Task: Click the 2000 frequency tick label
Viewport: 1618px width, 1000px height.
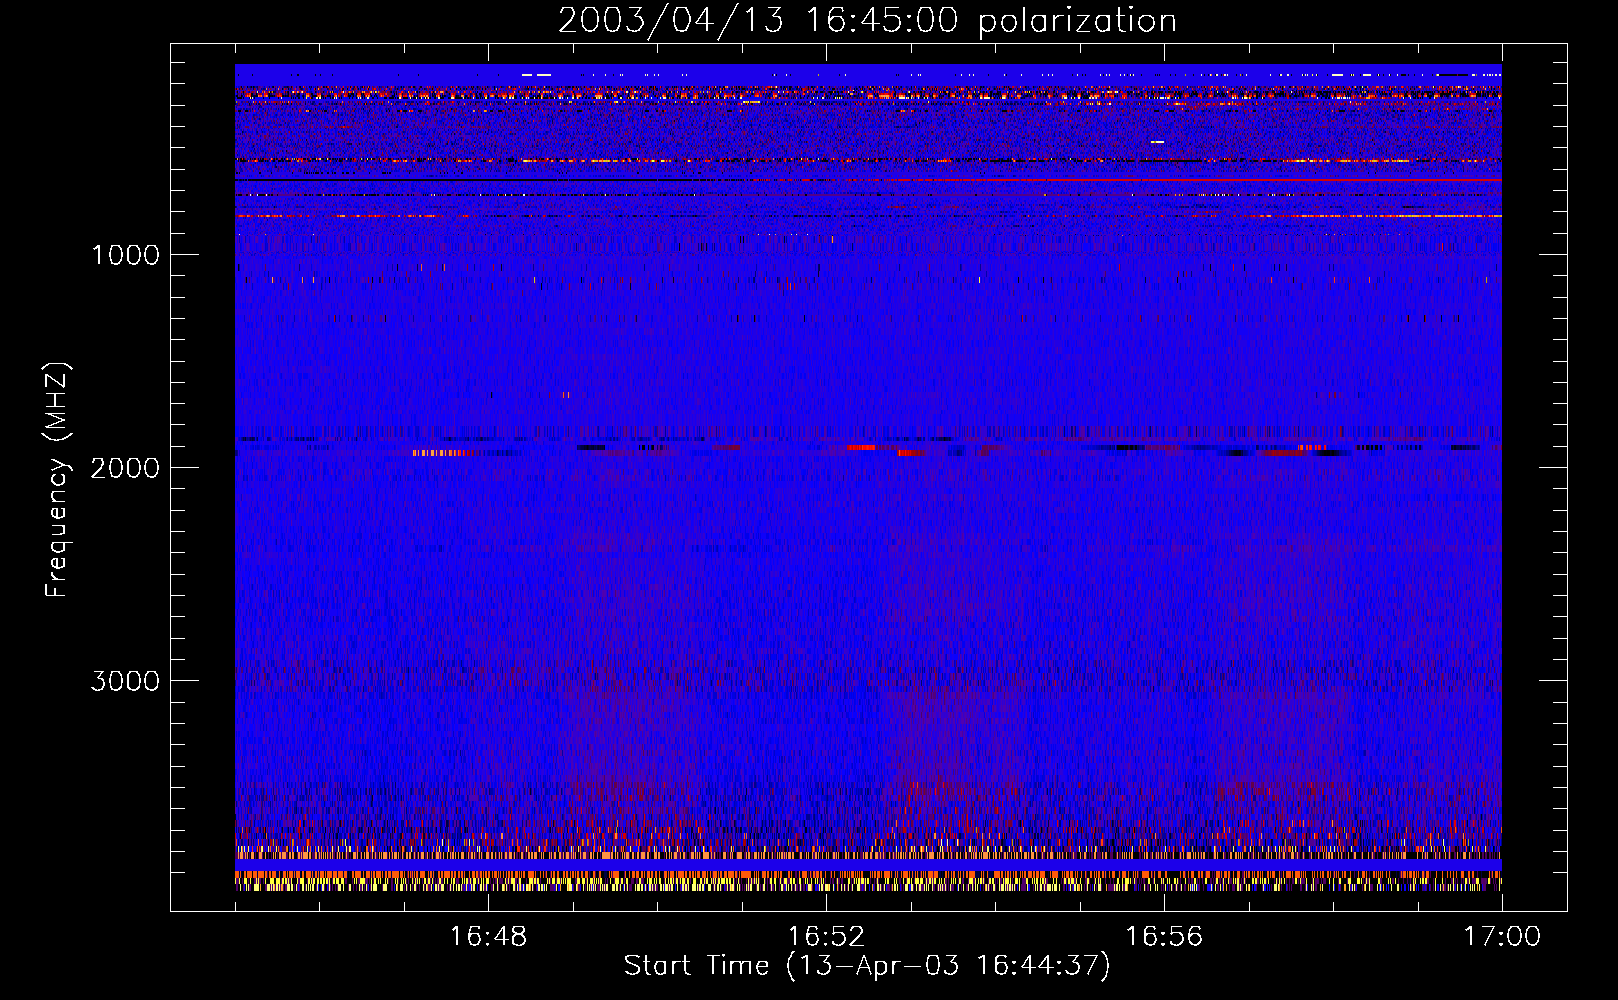Action: [125, 468]
